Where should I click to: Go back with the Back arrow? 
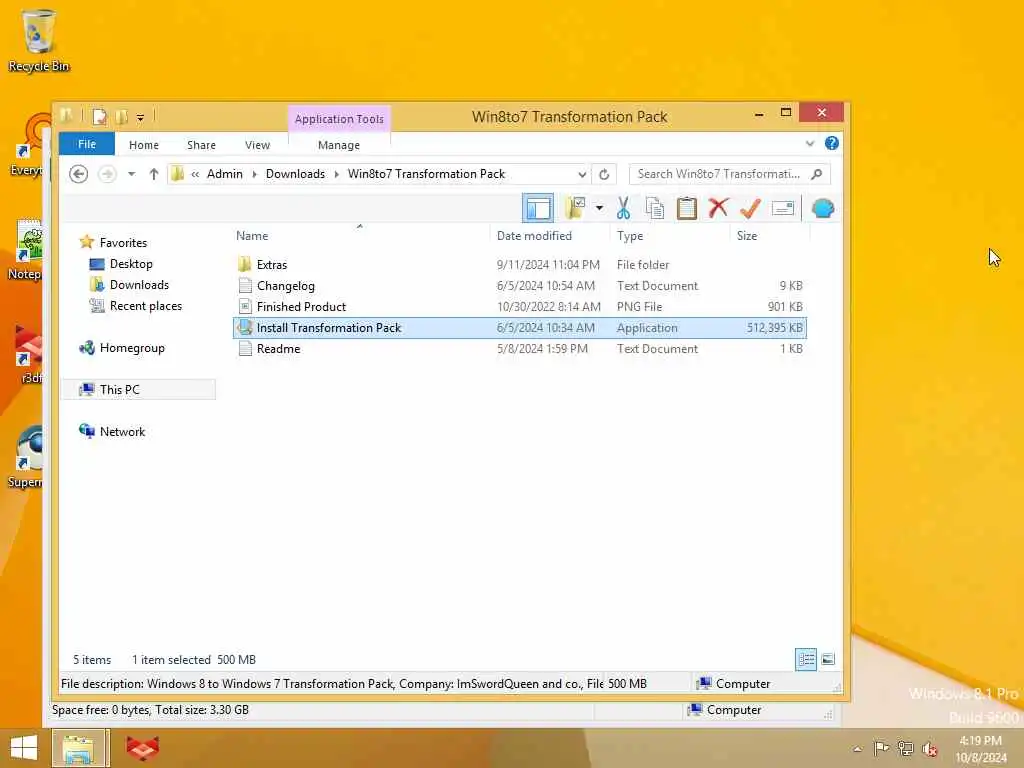click(78, 174)
